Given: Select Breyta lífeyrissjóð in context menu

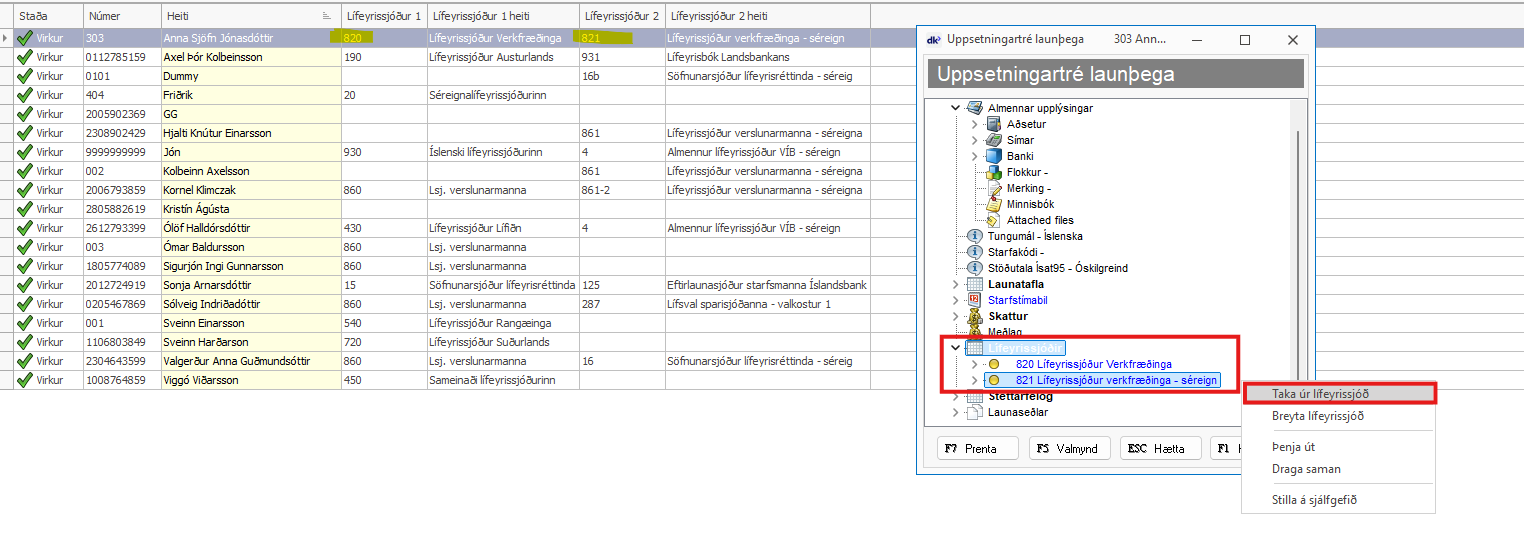Looking at the screenshot, I should click(x=1317, y=416).
